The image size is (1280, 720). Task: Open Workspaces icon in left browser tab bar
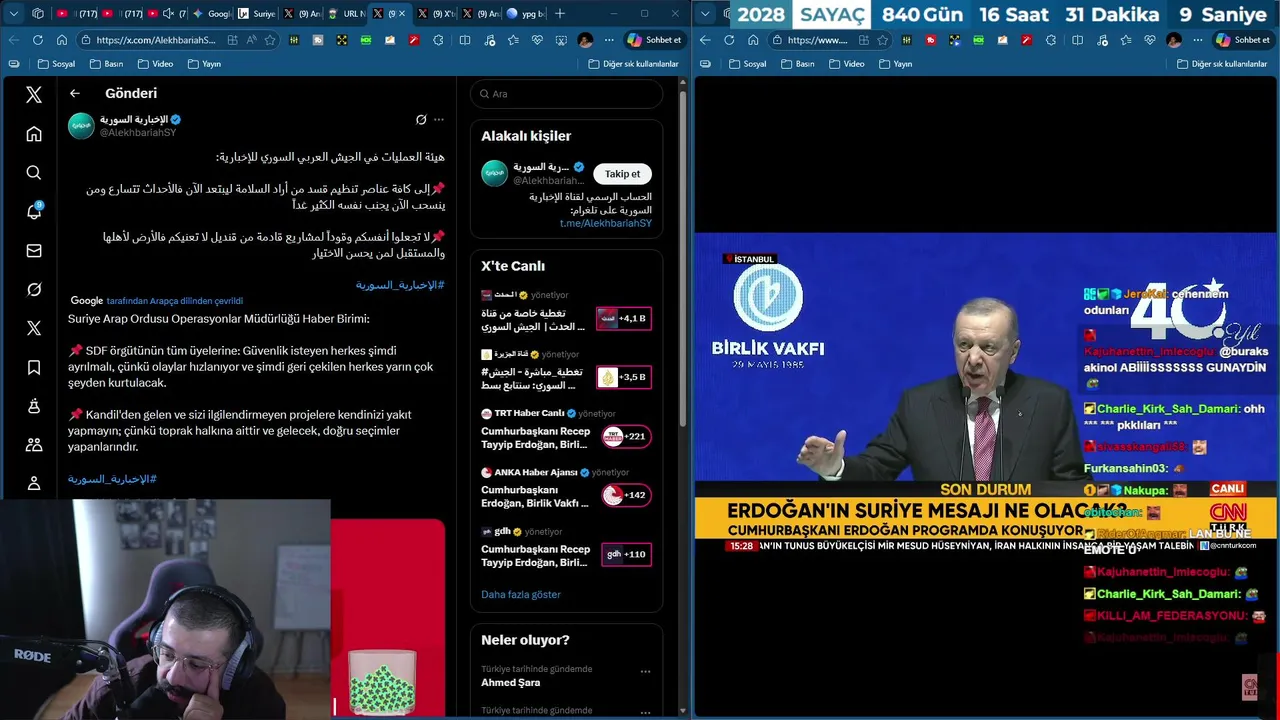click(x=38, y=14)
